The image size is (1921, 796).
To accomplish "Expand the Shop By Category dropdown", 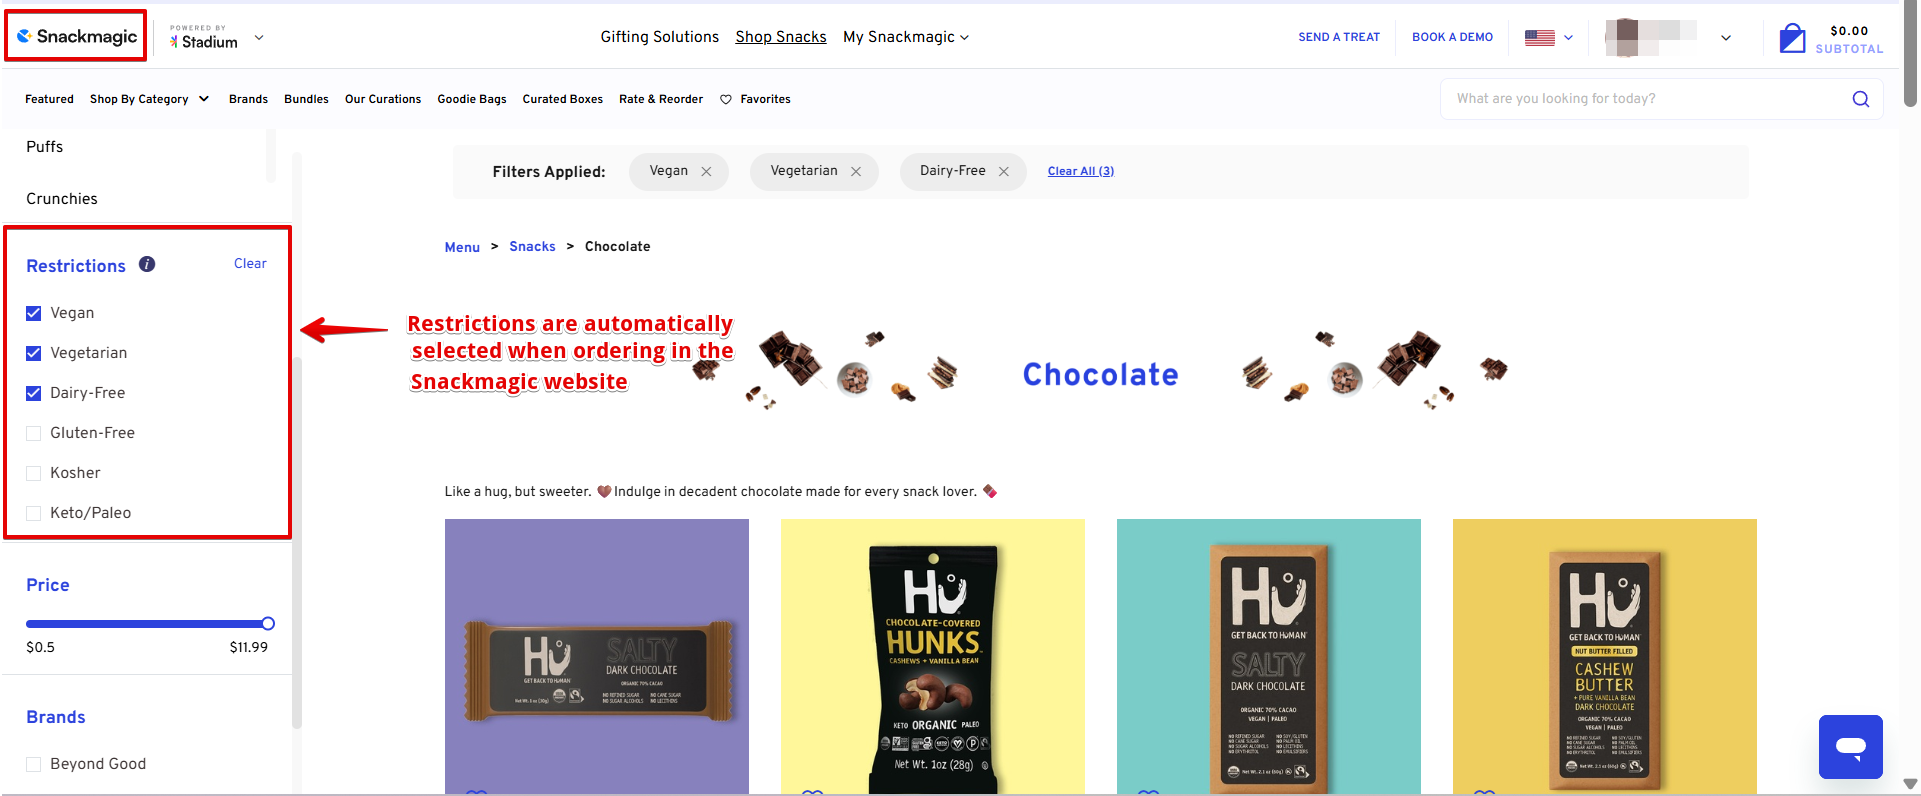I will (x=149, y=99).
